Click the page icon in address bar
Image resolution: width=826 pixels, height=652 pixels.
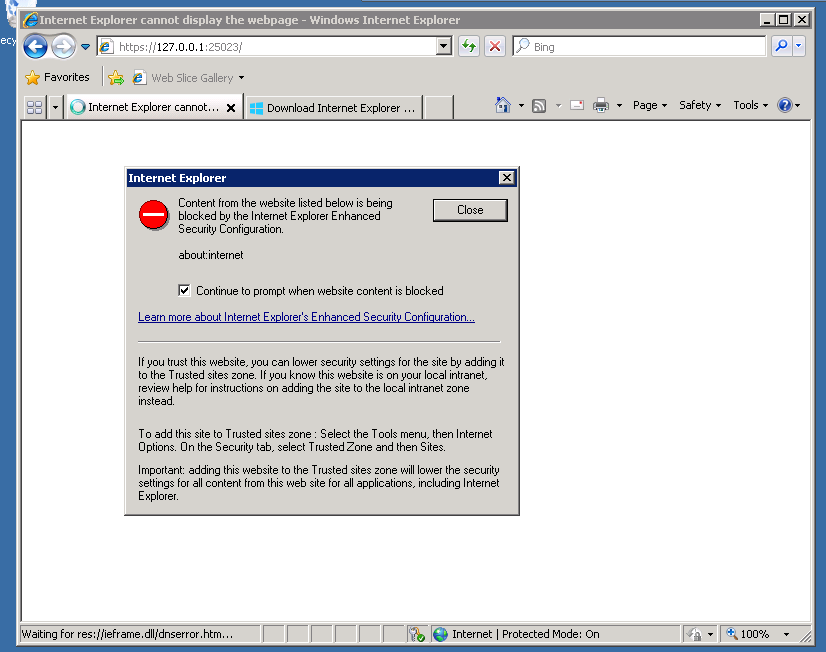(x=106, y=47)
